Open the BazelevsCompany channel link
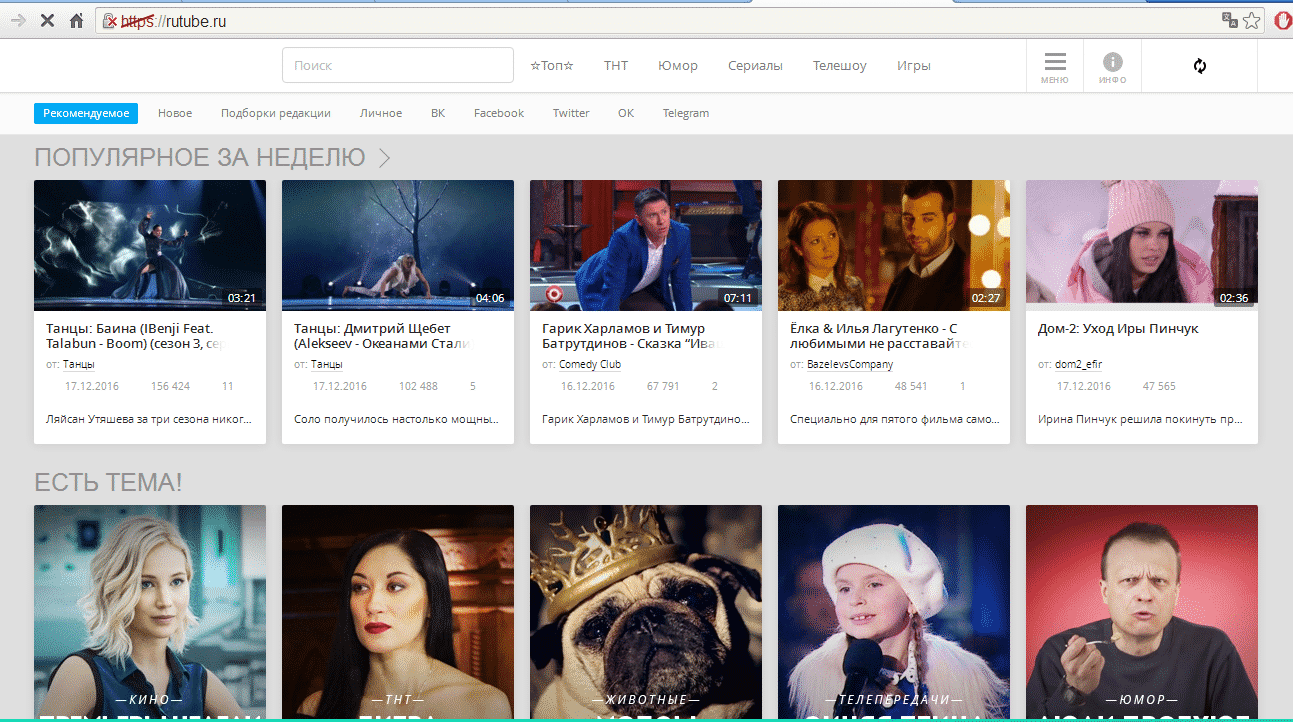Screen dimensions: 1293x722 click(x=850, y=365)
